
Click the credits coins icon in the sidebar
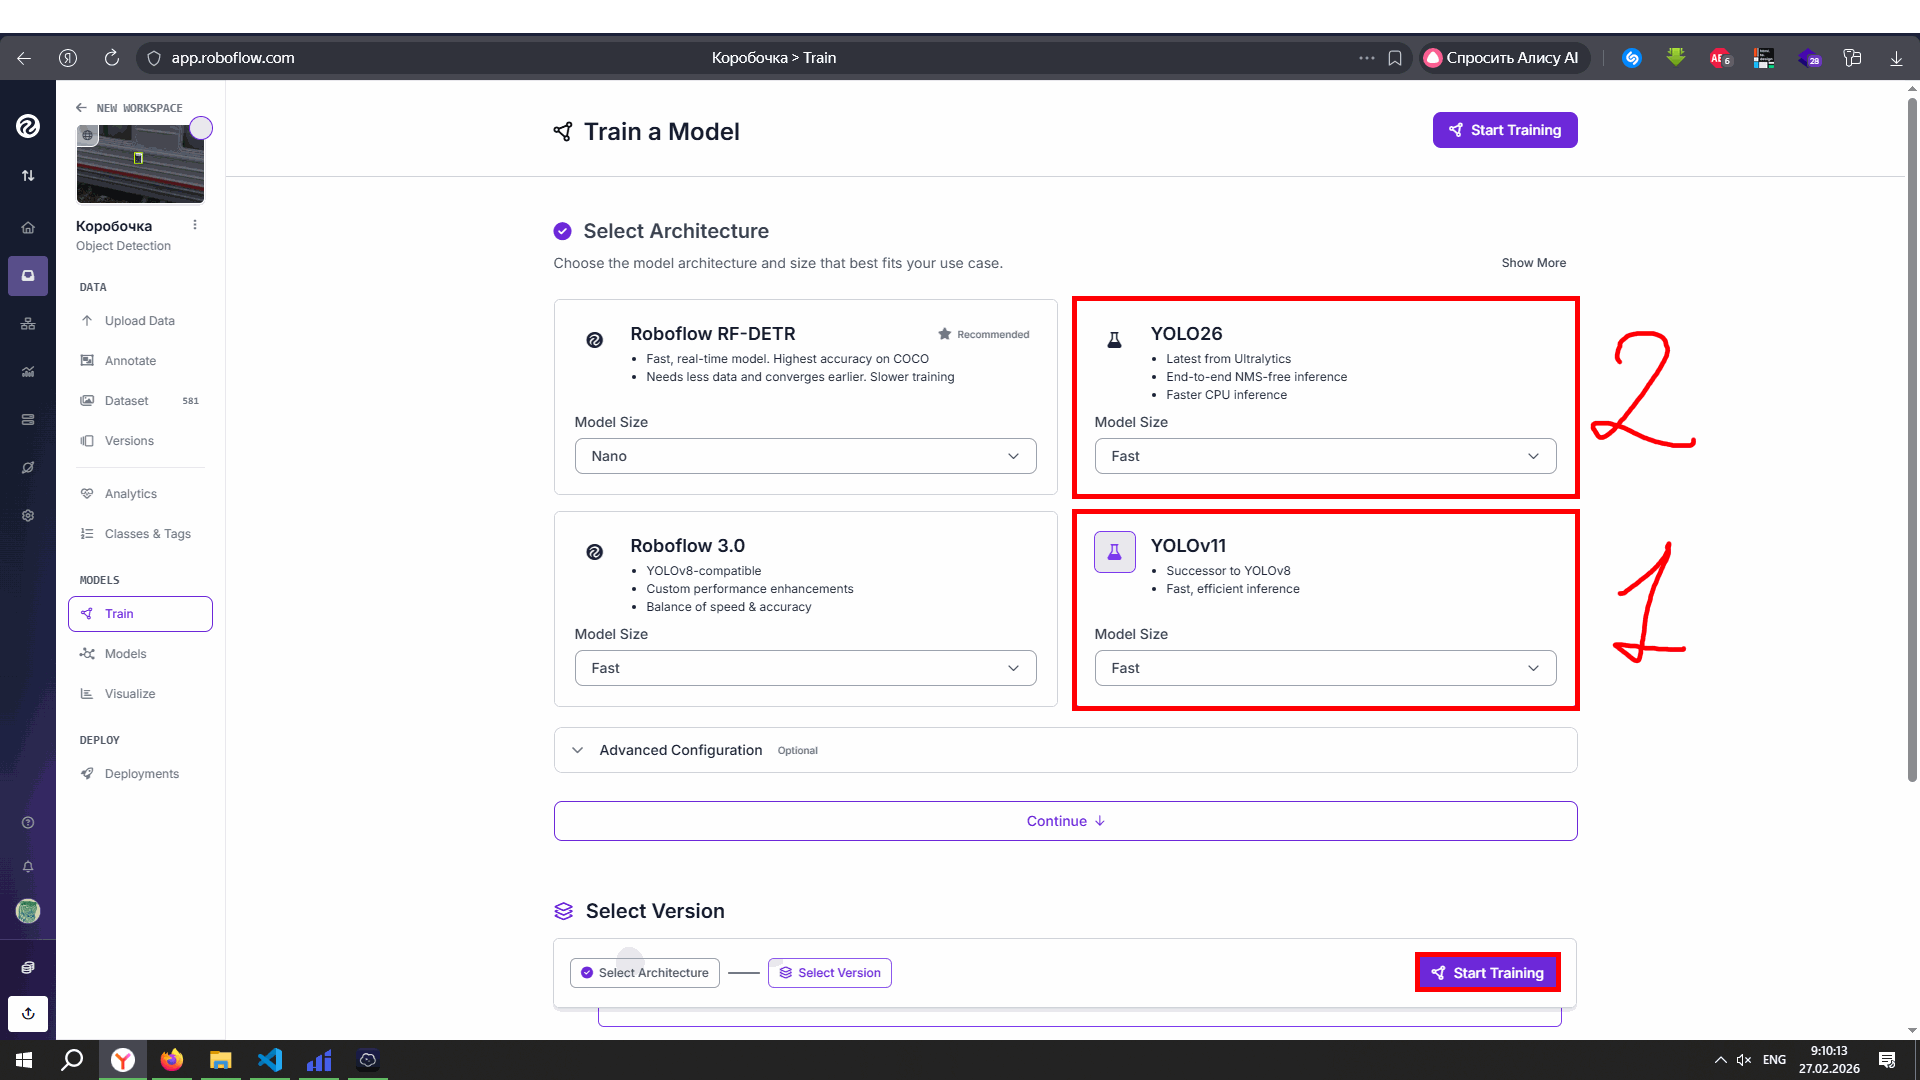tap(28, 968)
